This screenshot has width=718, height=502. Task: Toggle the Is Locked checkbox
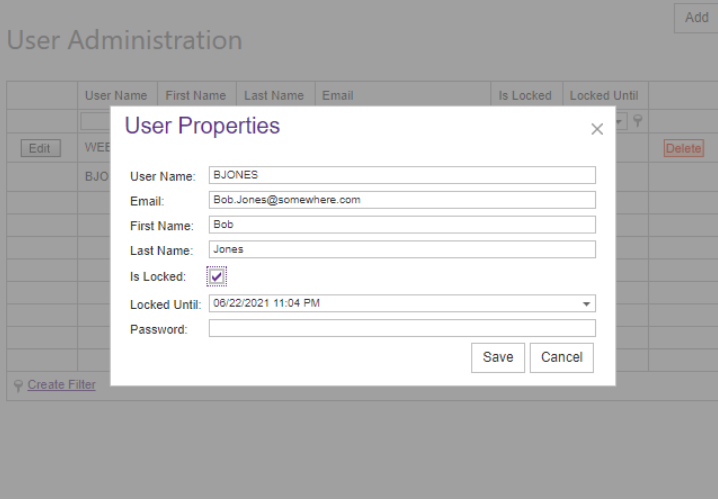[217, 276]
